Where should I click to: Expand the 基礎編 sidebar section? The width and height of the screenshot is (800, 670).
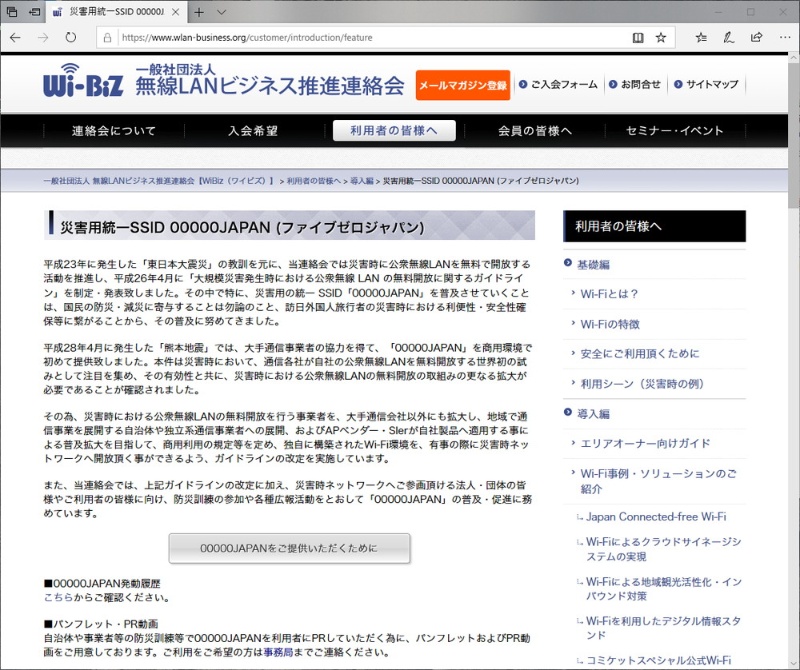pos(592,264)
